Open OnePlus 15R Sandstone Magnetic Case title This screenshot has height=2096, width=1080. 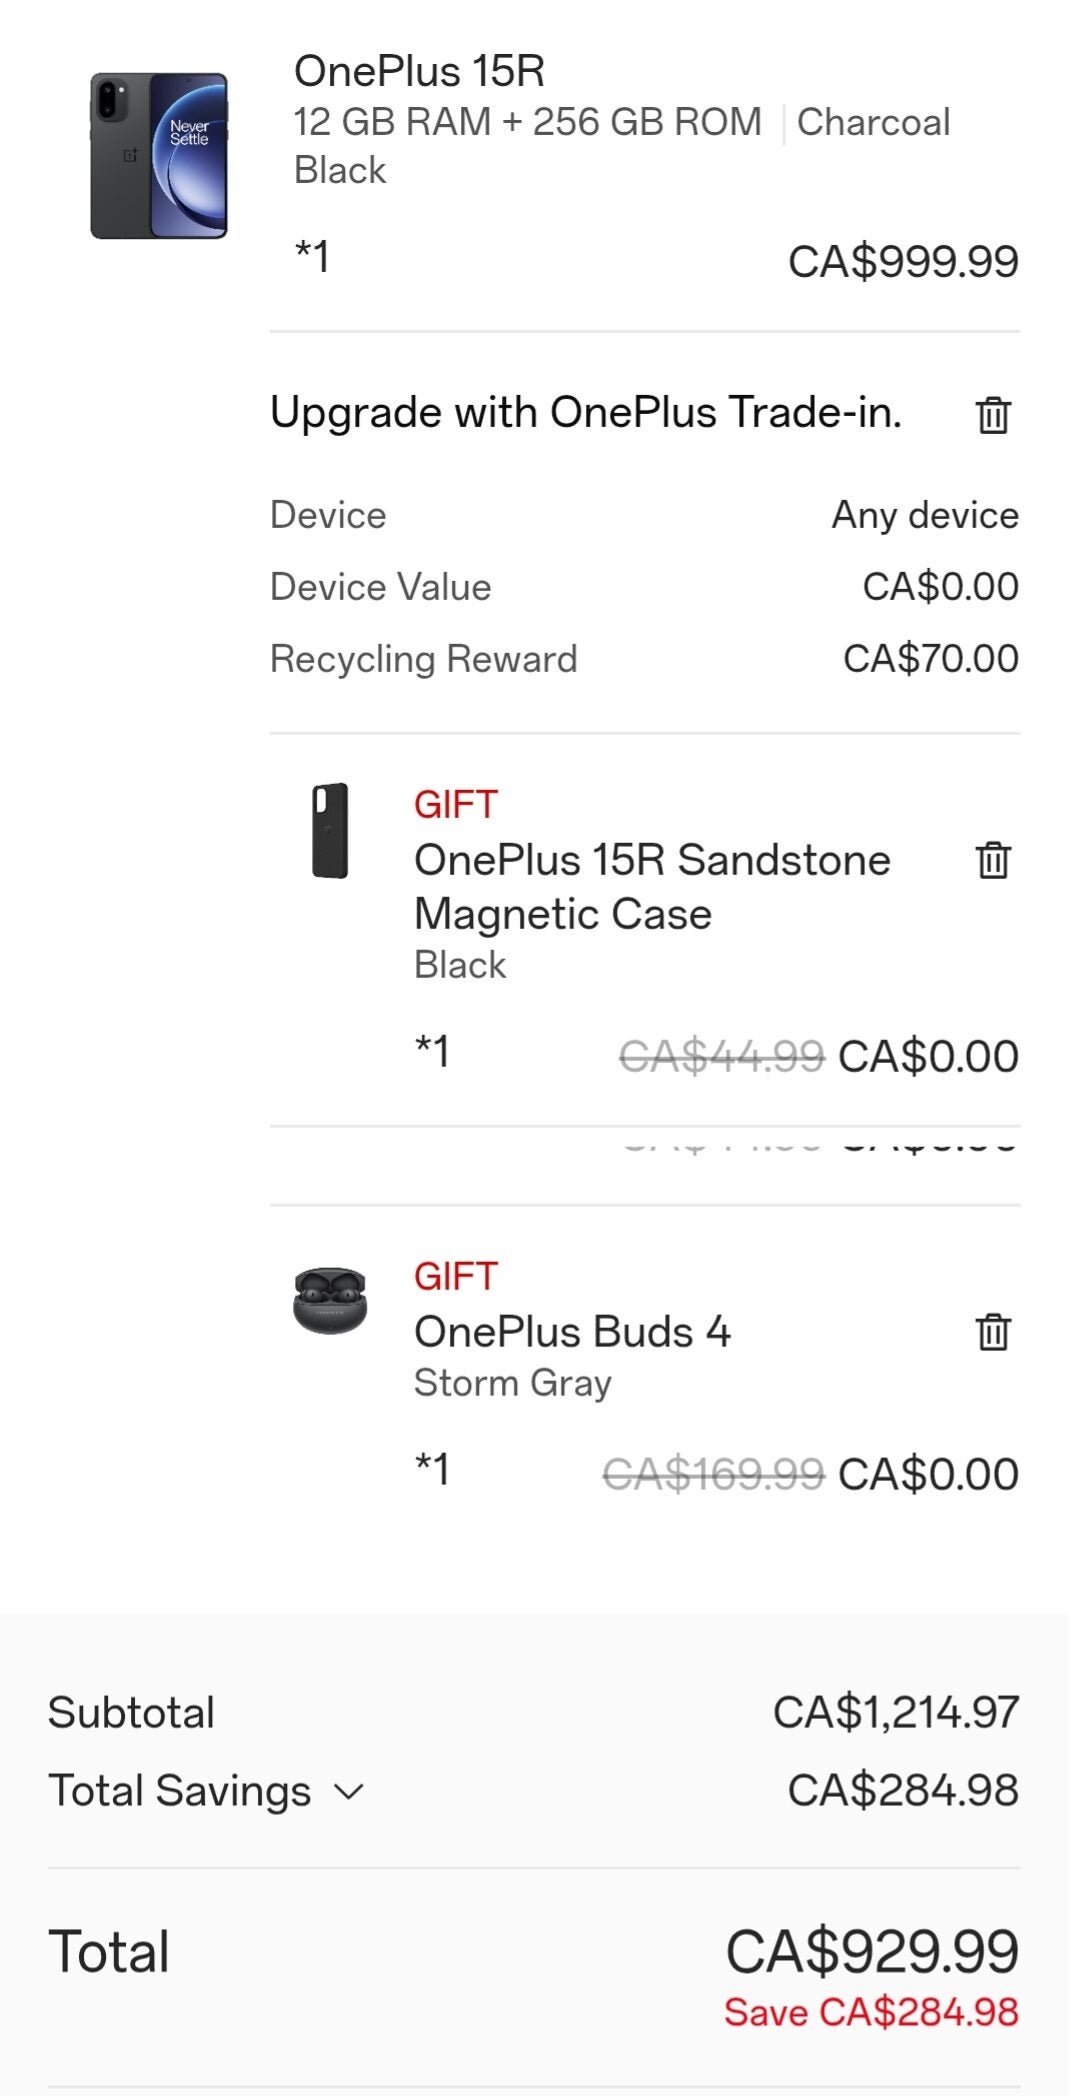coord(652,886)
